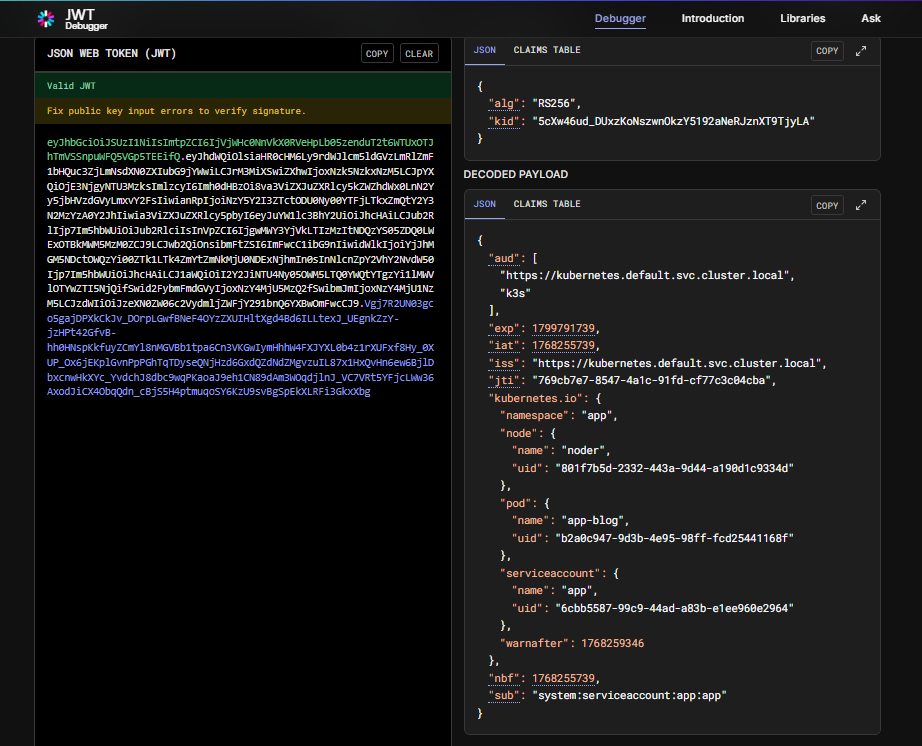Open the Libraries page

pyautogui.click(x=802, y=18)
